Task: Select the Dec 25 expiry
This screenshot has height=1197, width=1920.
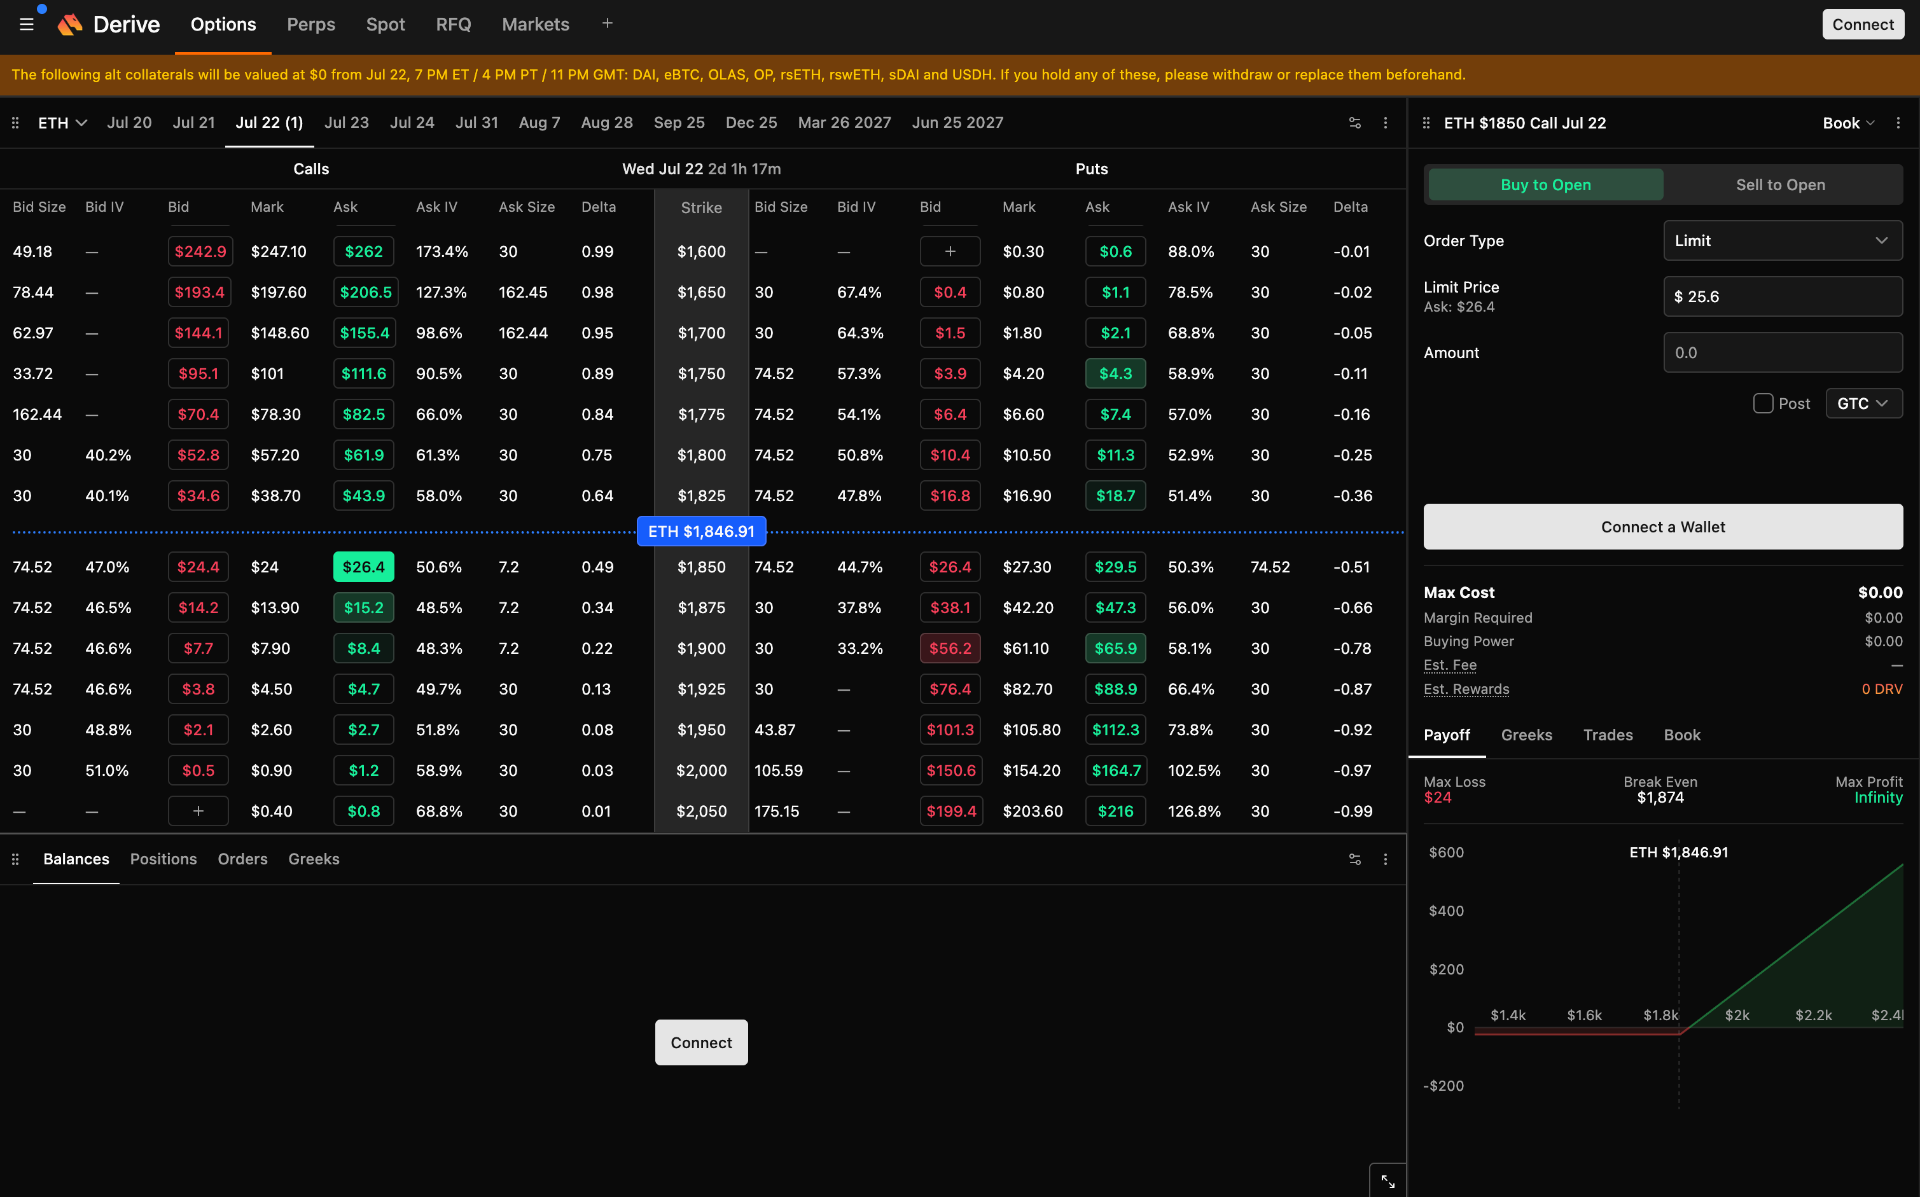Action: 751,123
